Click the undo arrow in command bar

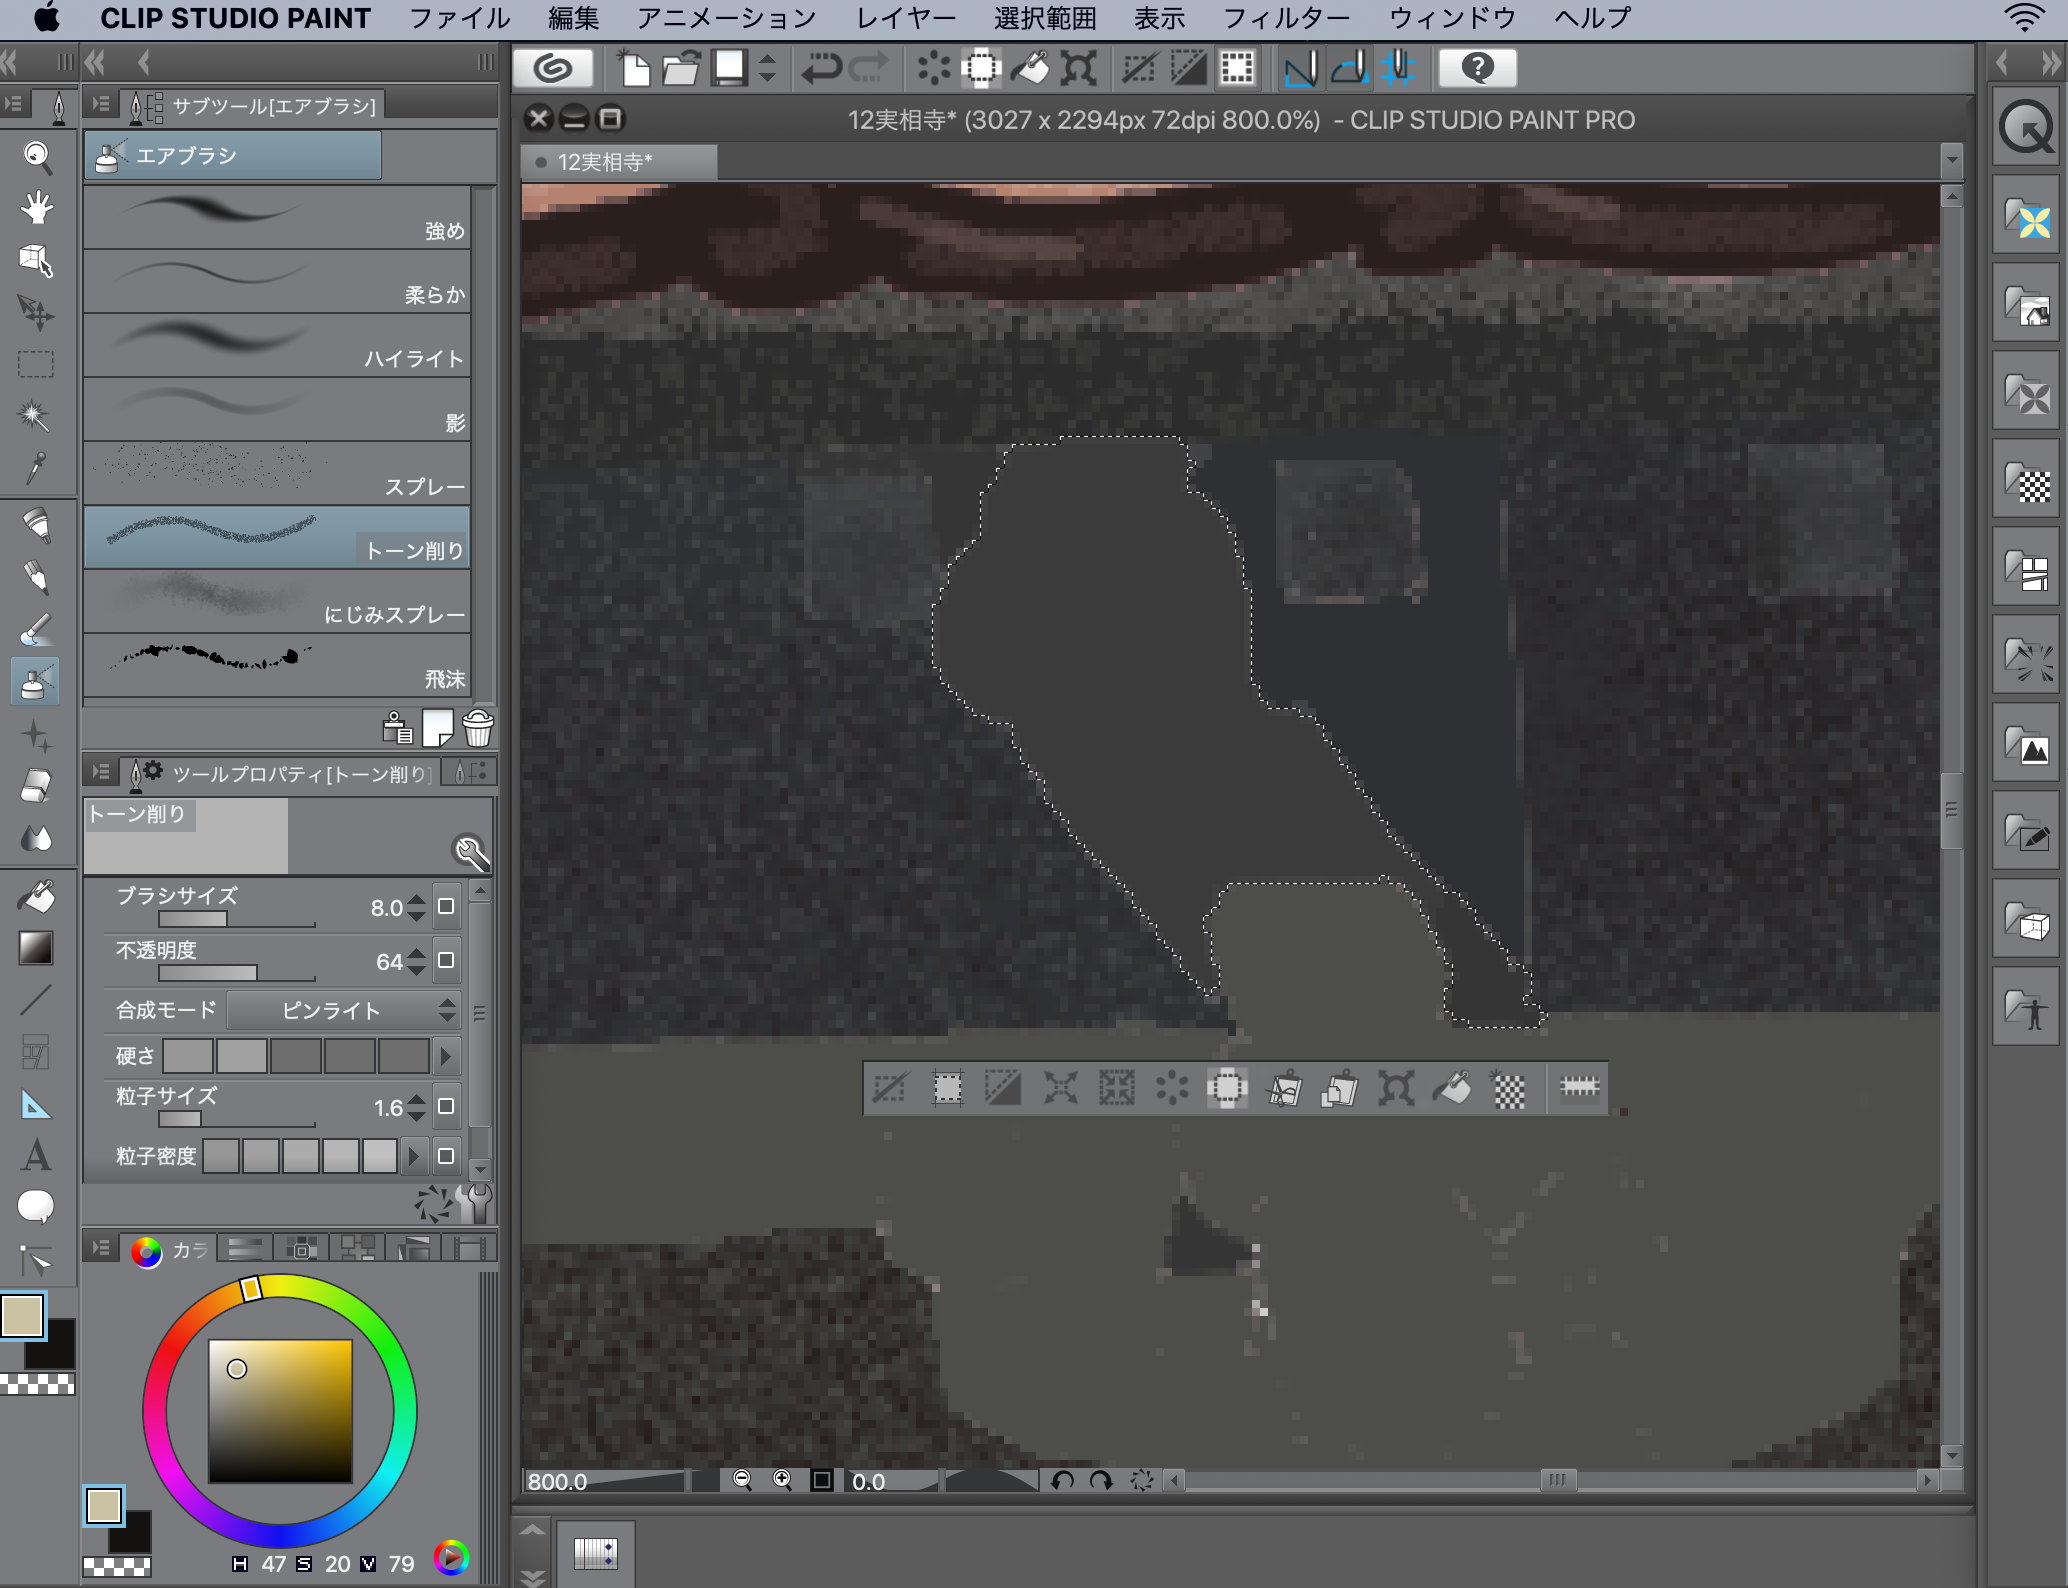pos(821,68)
